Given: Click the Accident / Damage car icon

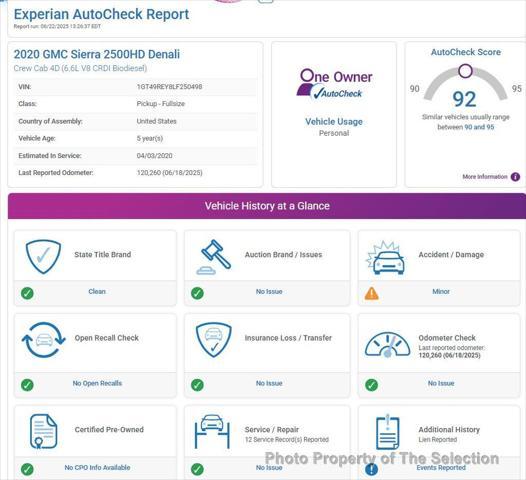Looking at the screenshot, I should click(x=386, y=258).
